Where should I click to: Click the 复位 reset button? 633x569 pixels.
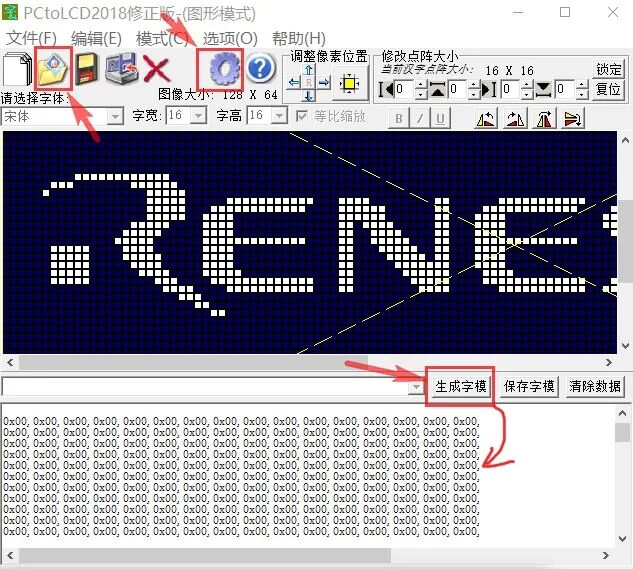pyautogui.click(x=609, y=89)
